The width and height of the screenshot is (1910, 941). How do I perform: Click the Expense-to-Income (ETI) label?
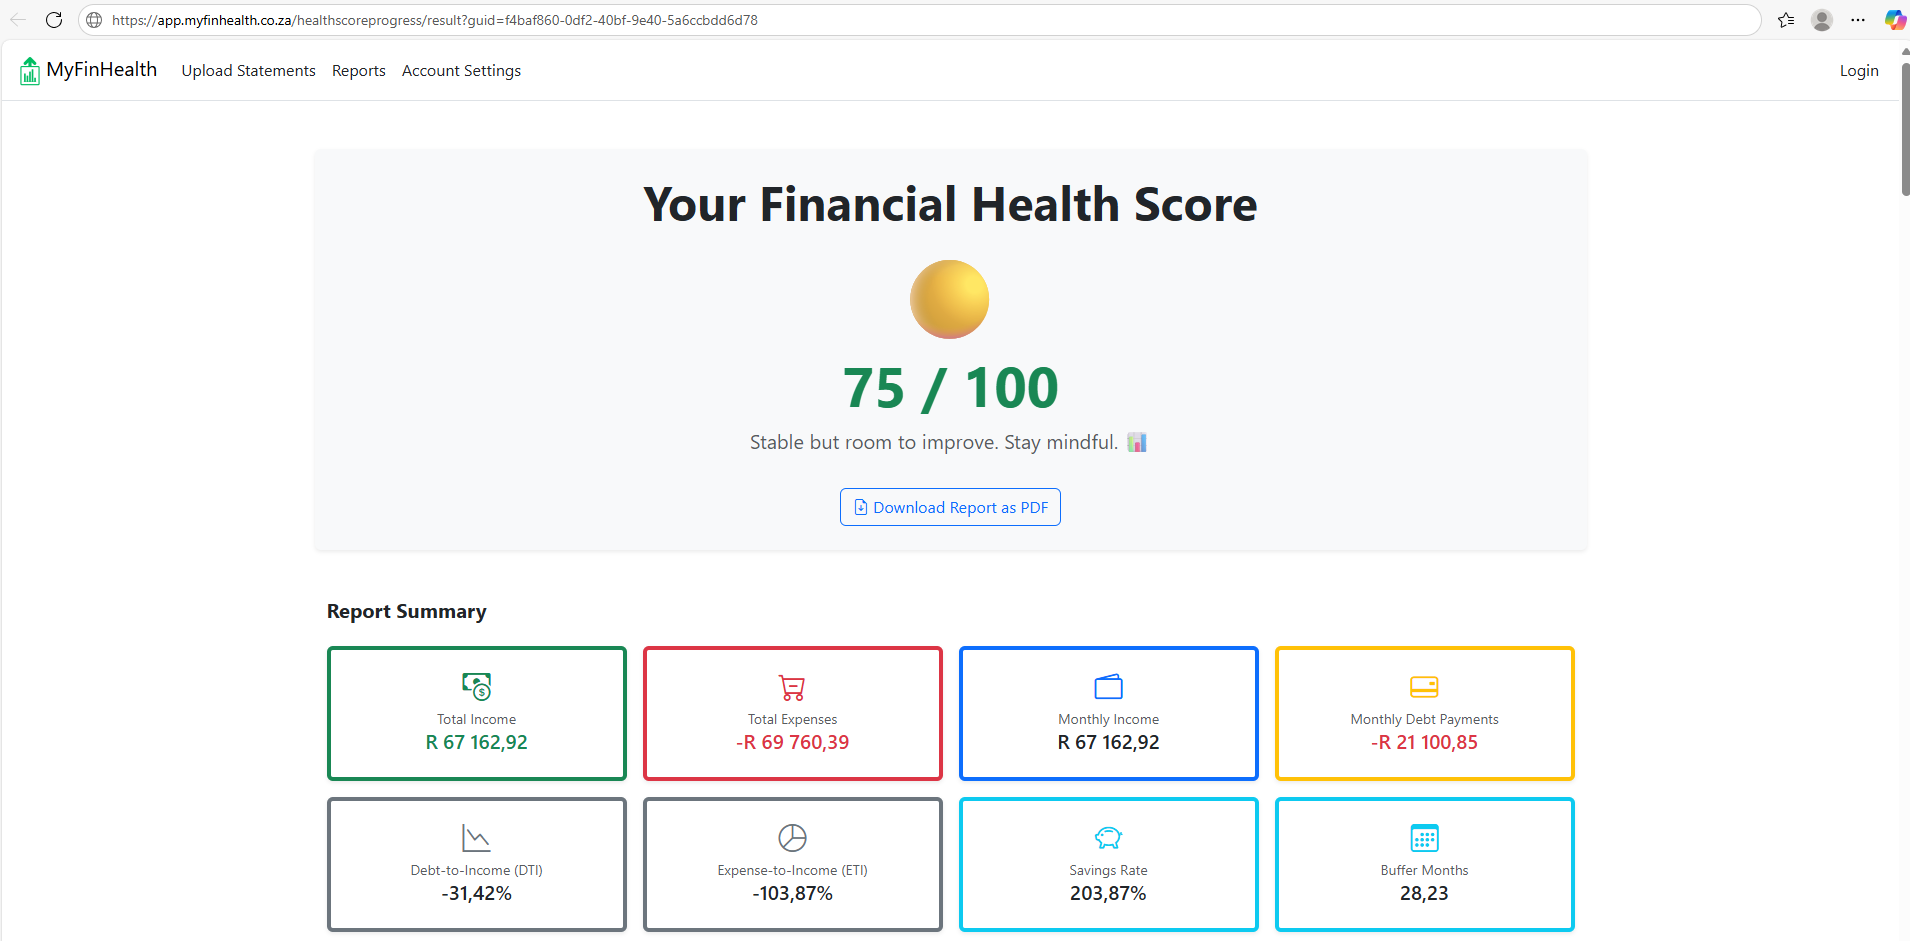tap(793, 870)
